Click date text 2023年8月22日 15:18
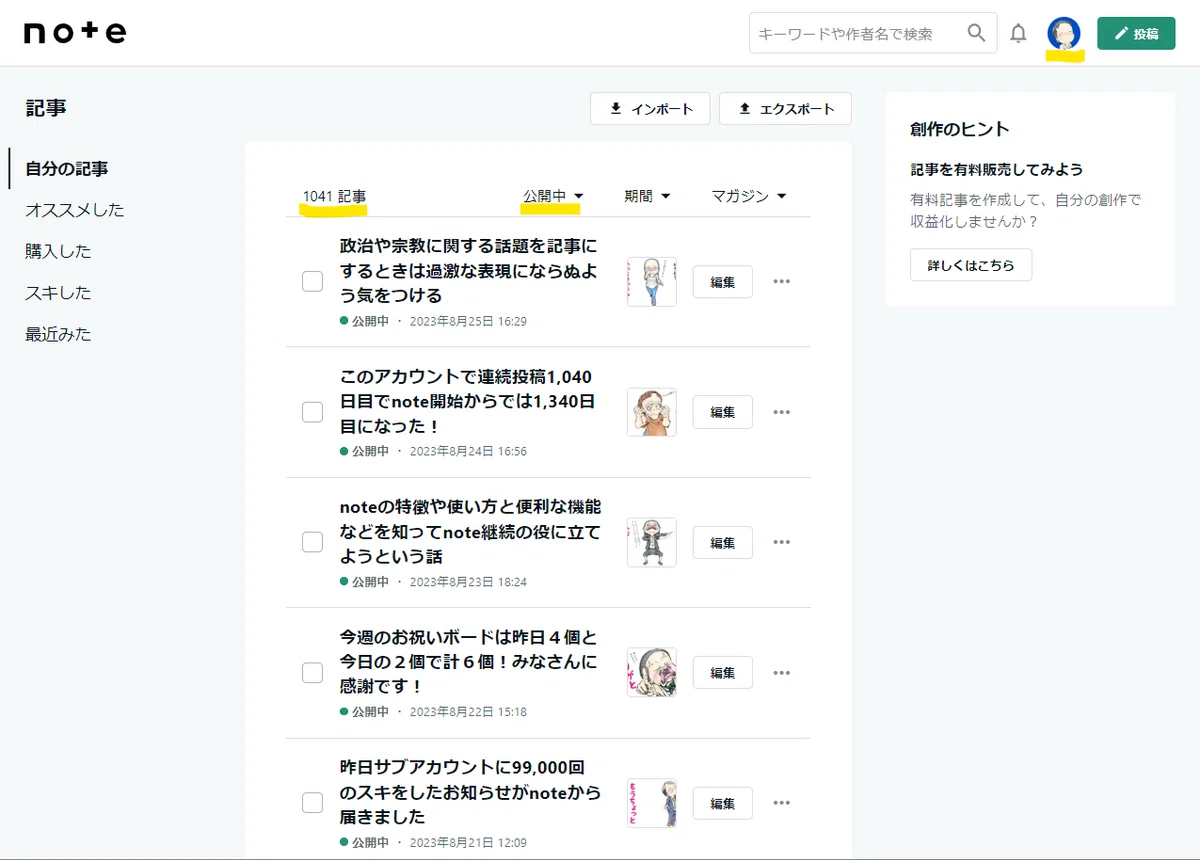 468,712
